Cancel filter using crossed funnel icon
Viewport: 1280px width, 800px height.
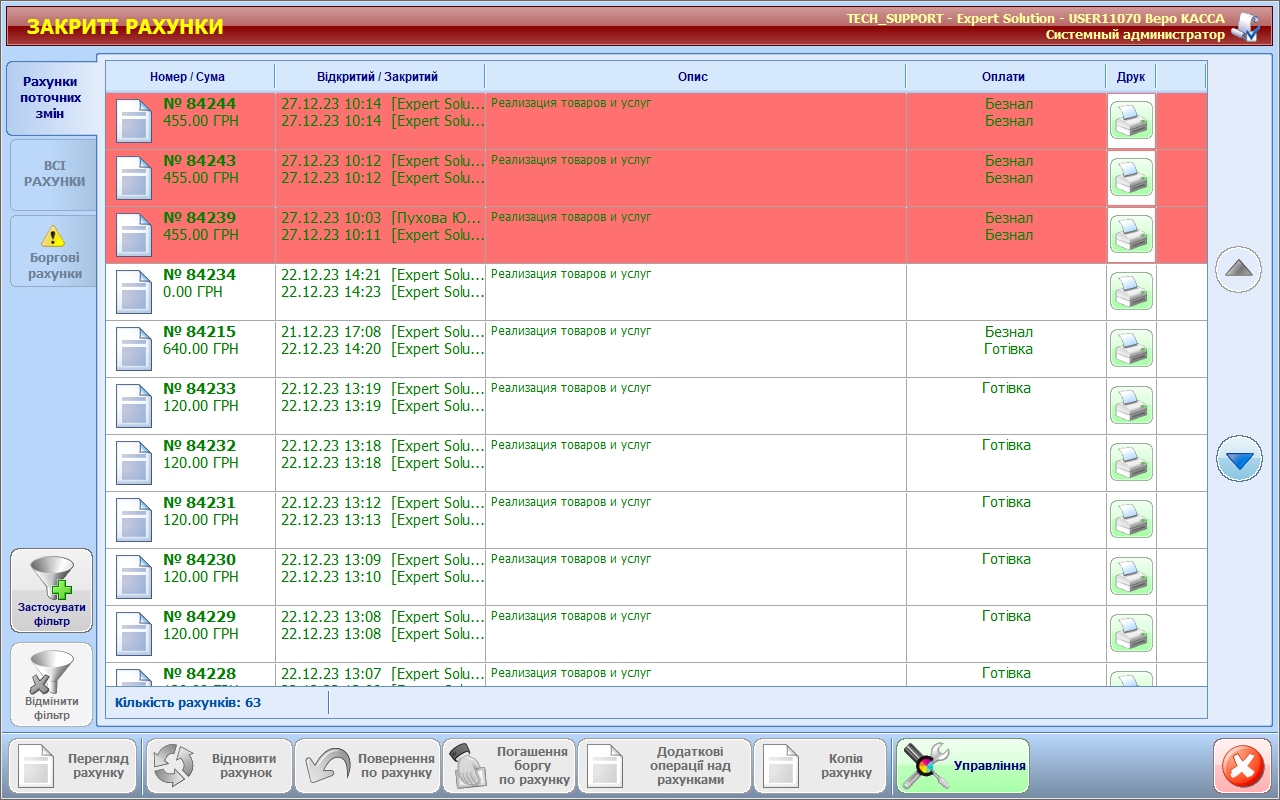52,685
